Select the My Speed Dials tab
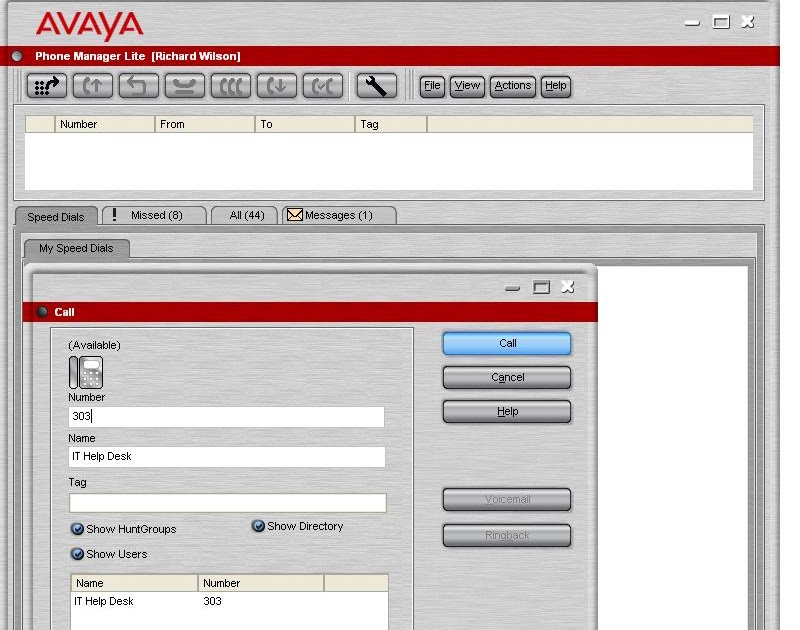Viewport: 800px width, 630px height. (x=77, y=248)
